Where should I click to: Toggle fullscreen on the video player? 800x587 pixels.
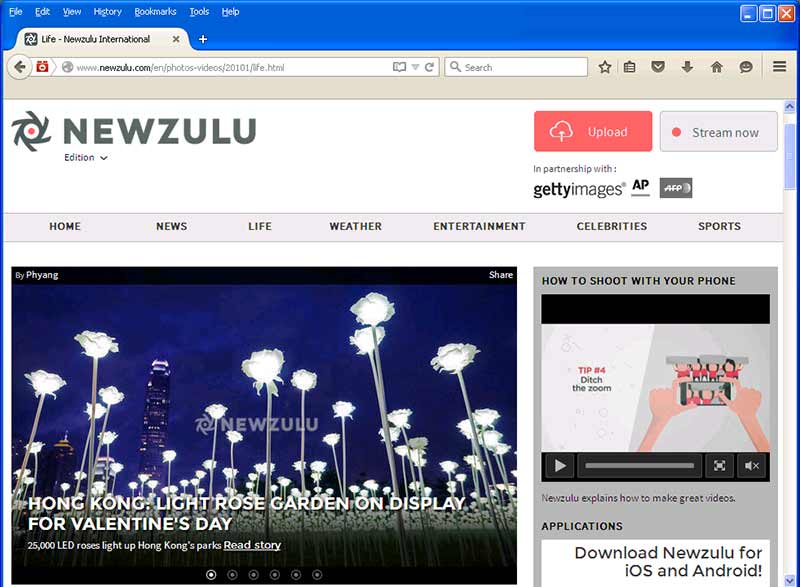point(719,466)
